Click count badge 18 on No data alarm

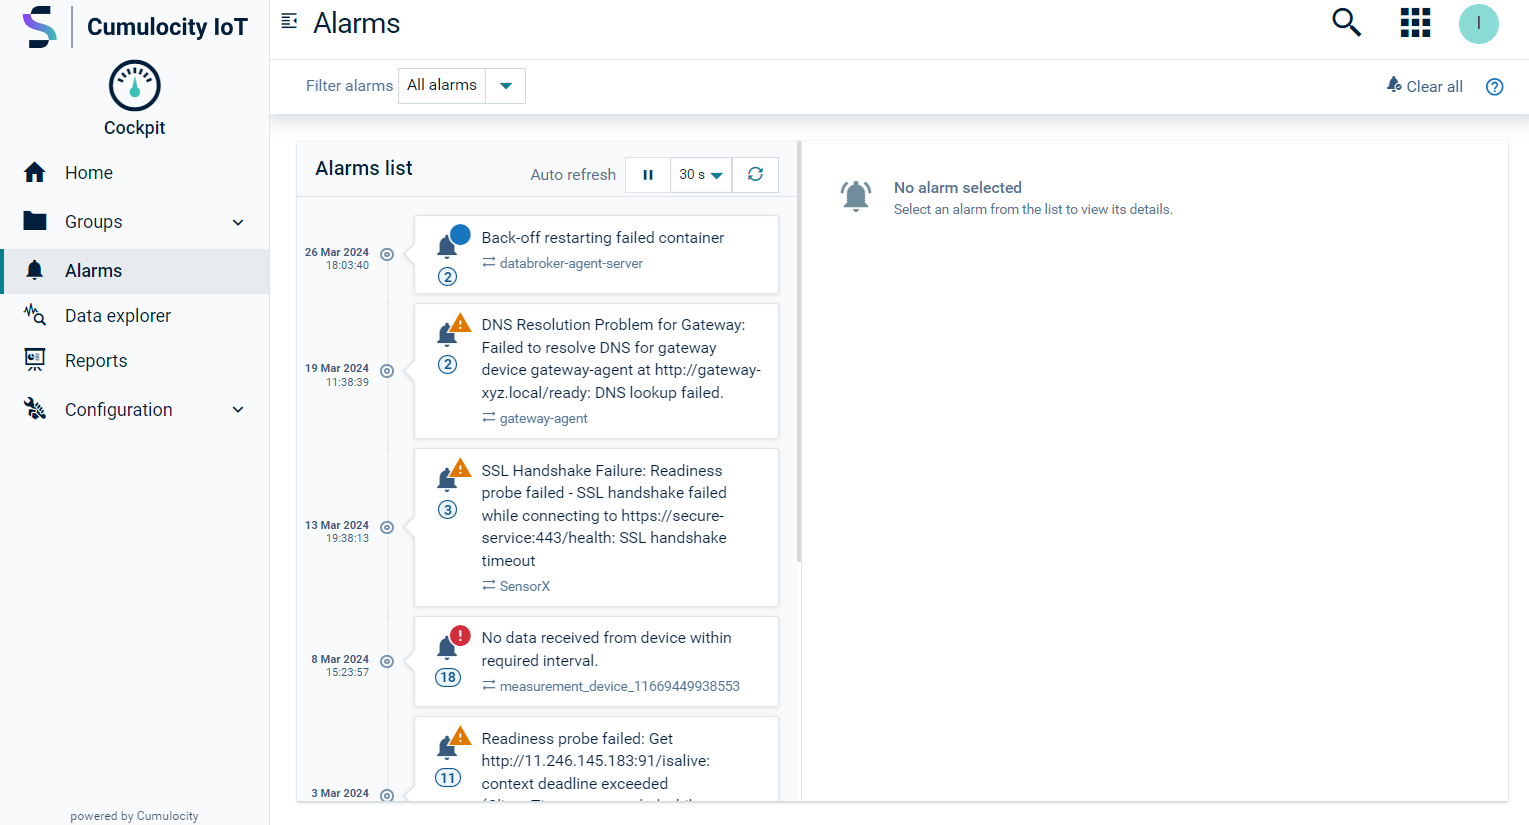coord(448,677)
